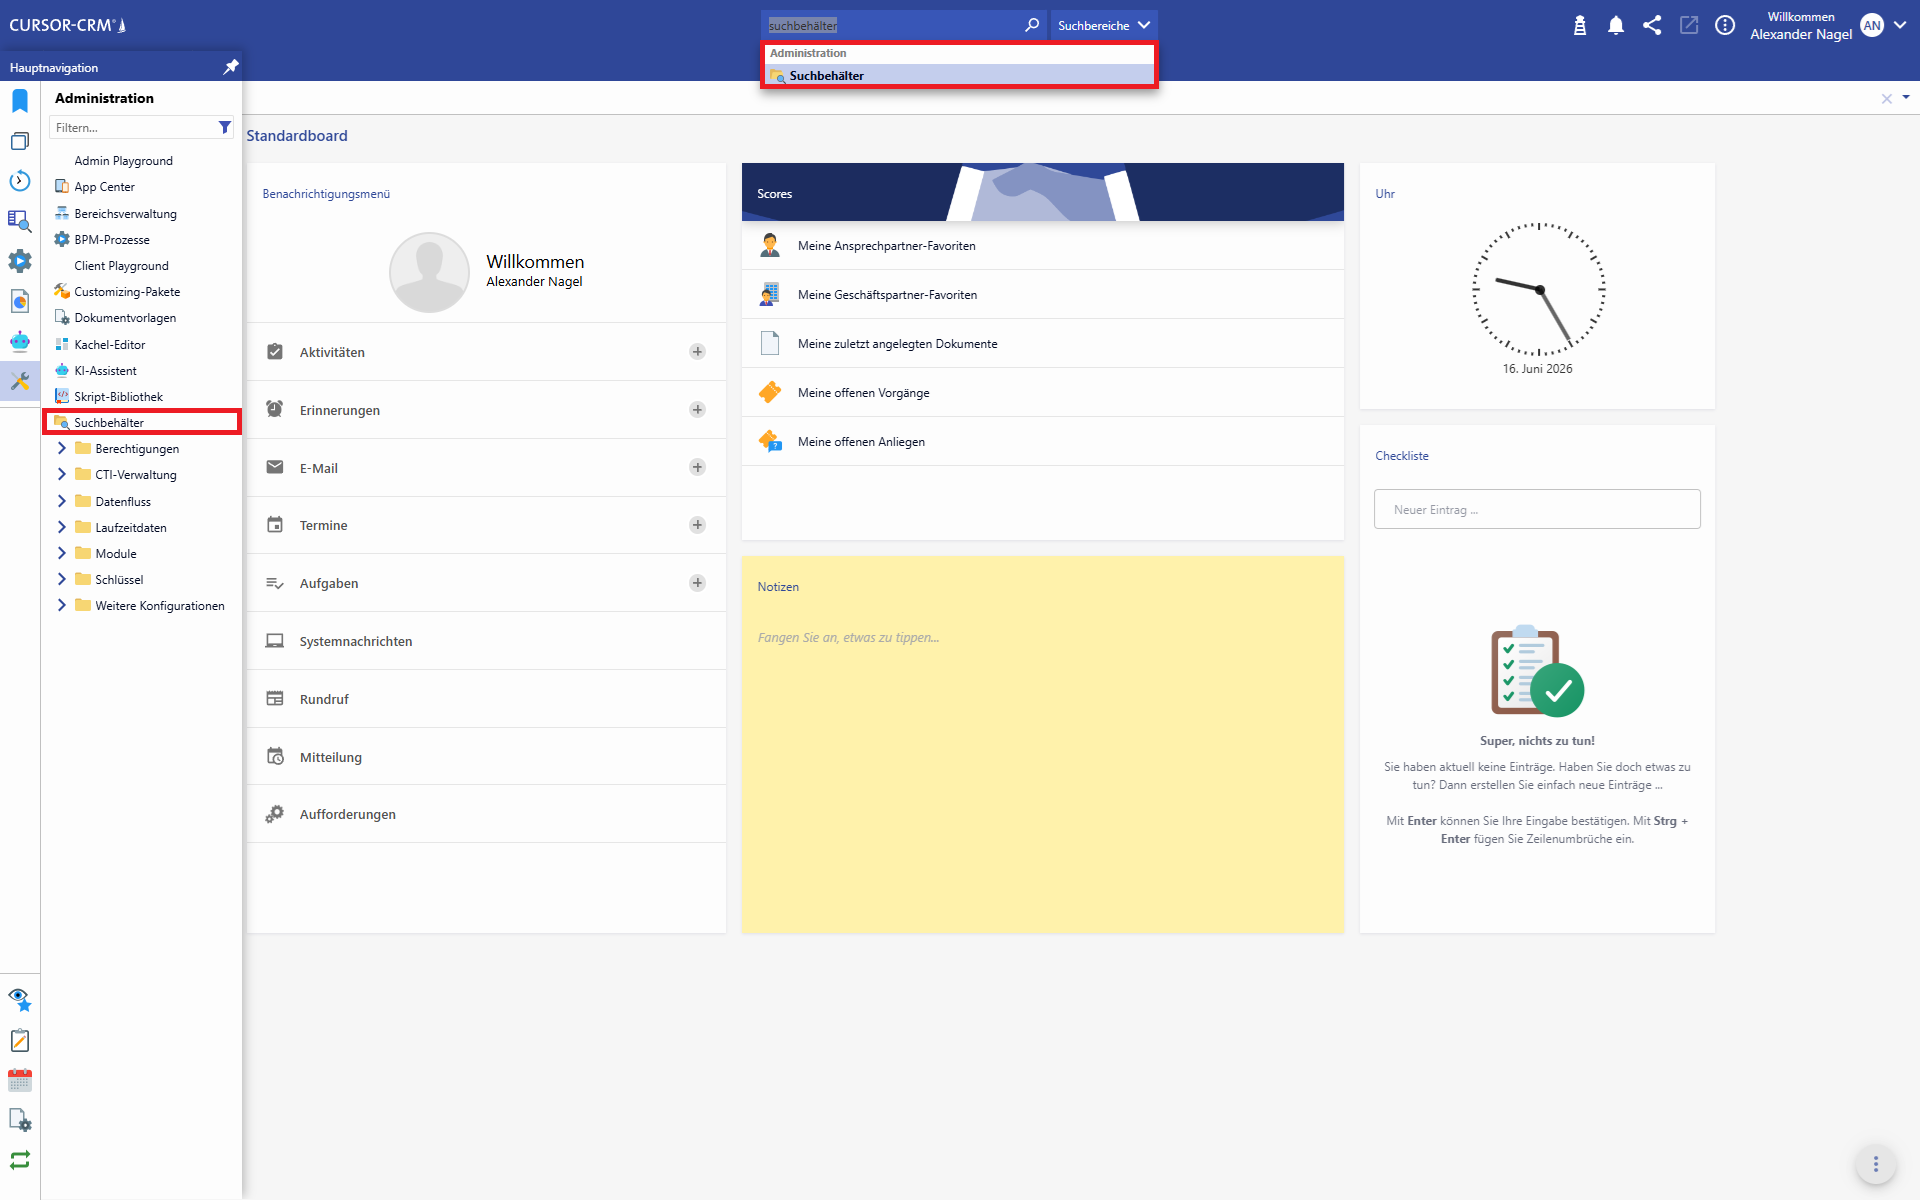Click the Neuer Eintrag checklist field

pyautogui.click(x=1537, y=509)
